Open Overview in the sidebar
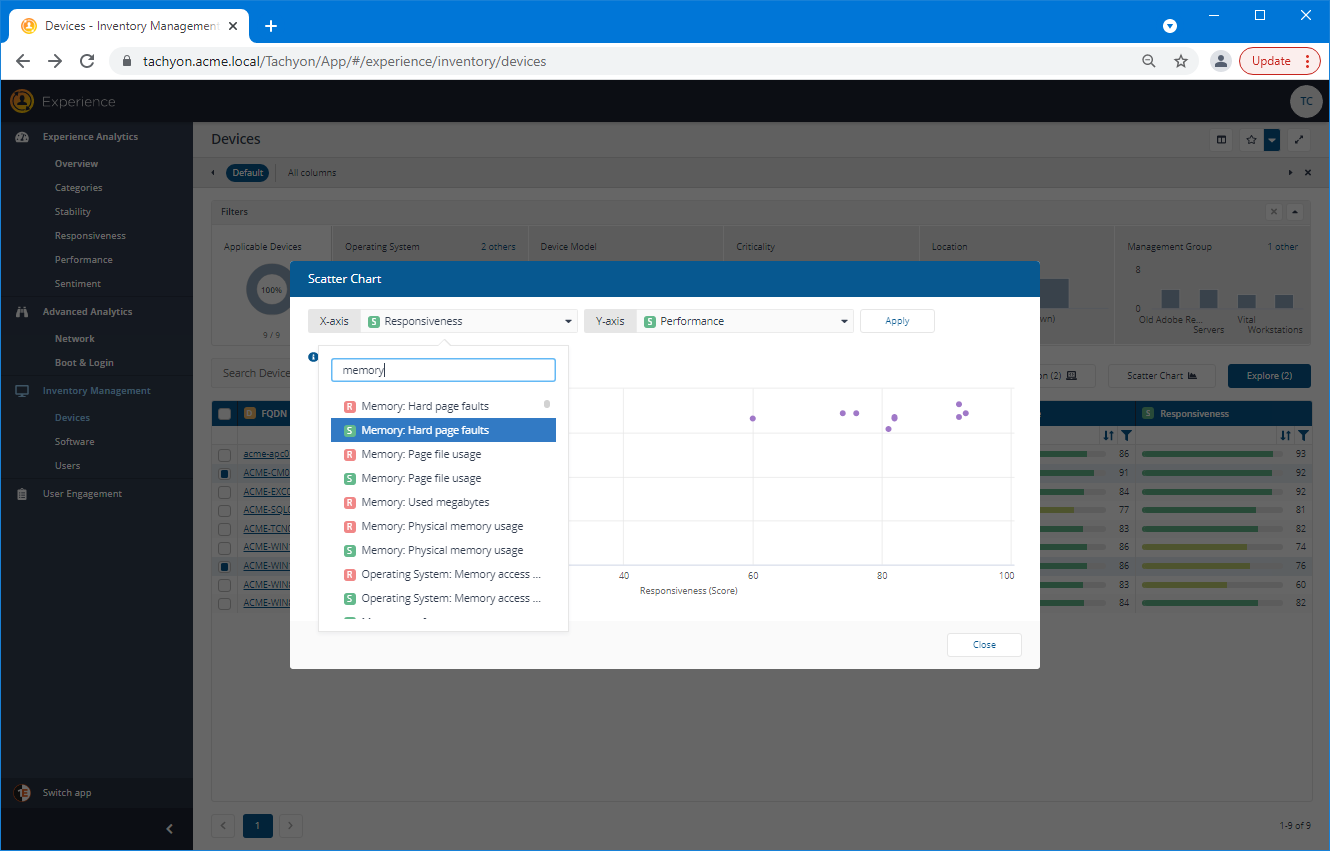 coord(76,164)
